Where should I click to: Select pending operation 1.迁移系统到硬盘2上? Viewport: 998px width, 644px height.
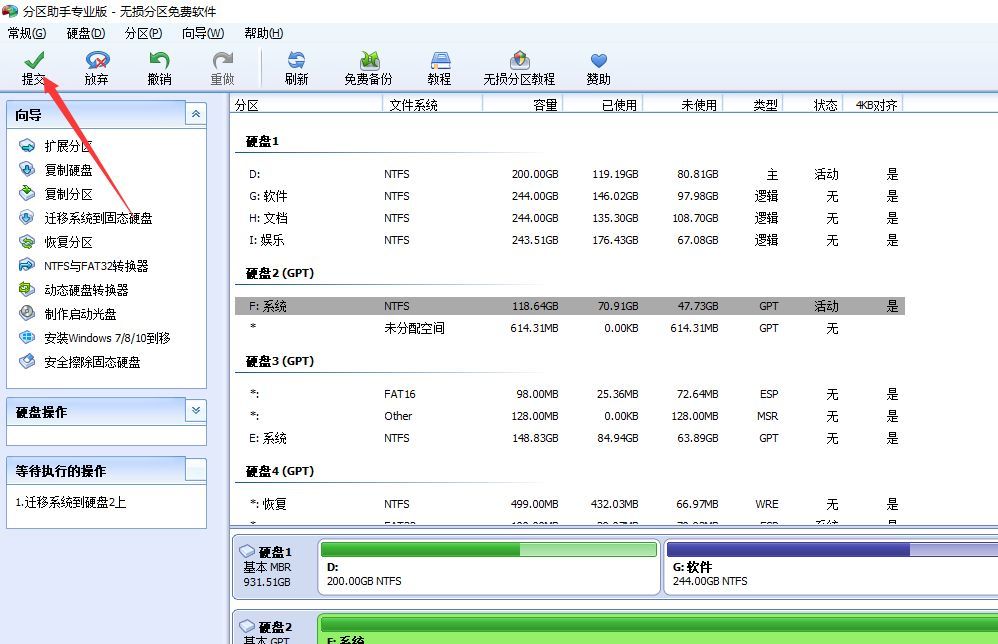click(71, 502)
